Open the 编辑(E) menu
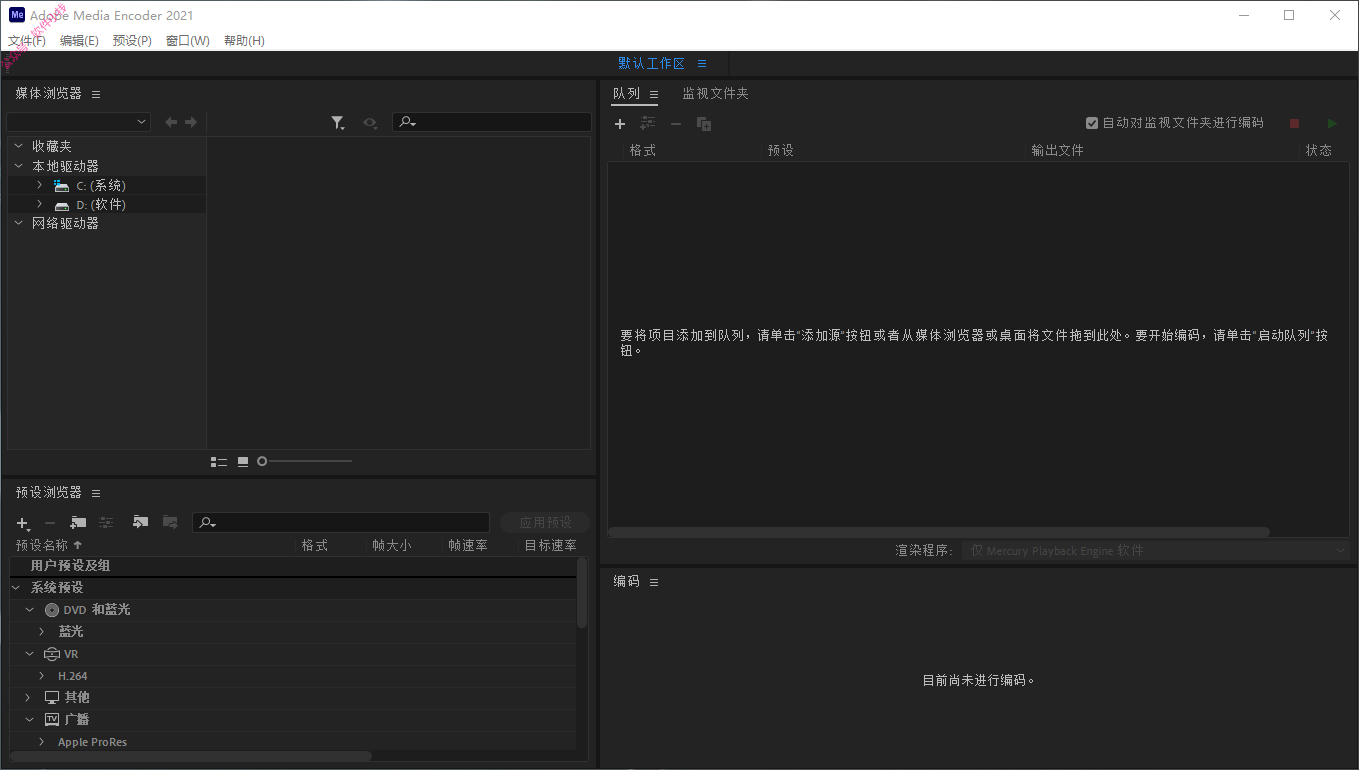The height and width of the screenshot is (770, 1359). pyautogui.click(x=79, y=41)
